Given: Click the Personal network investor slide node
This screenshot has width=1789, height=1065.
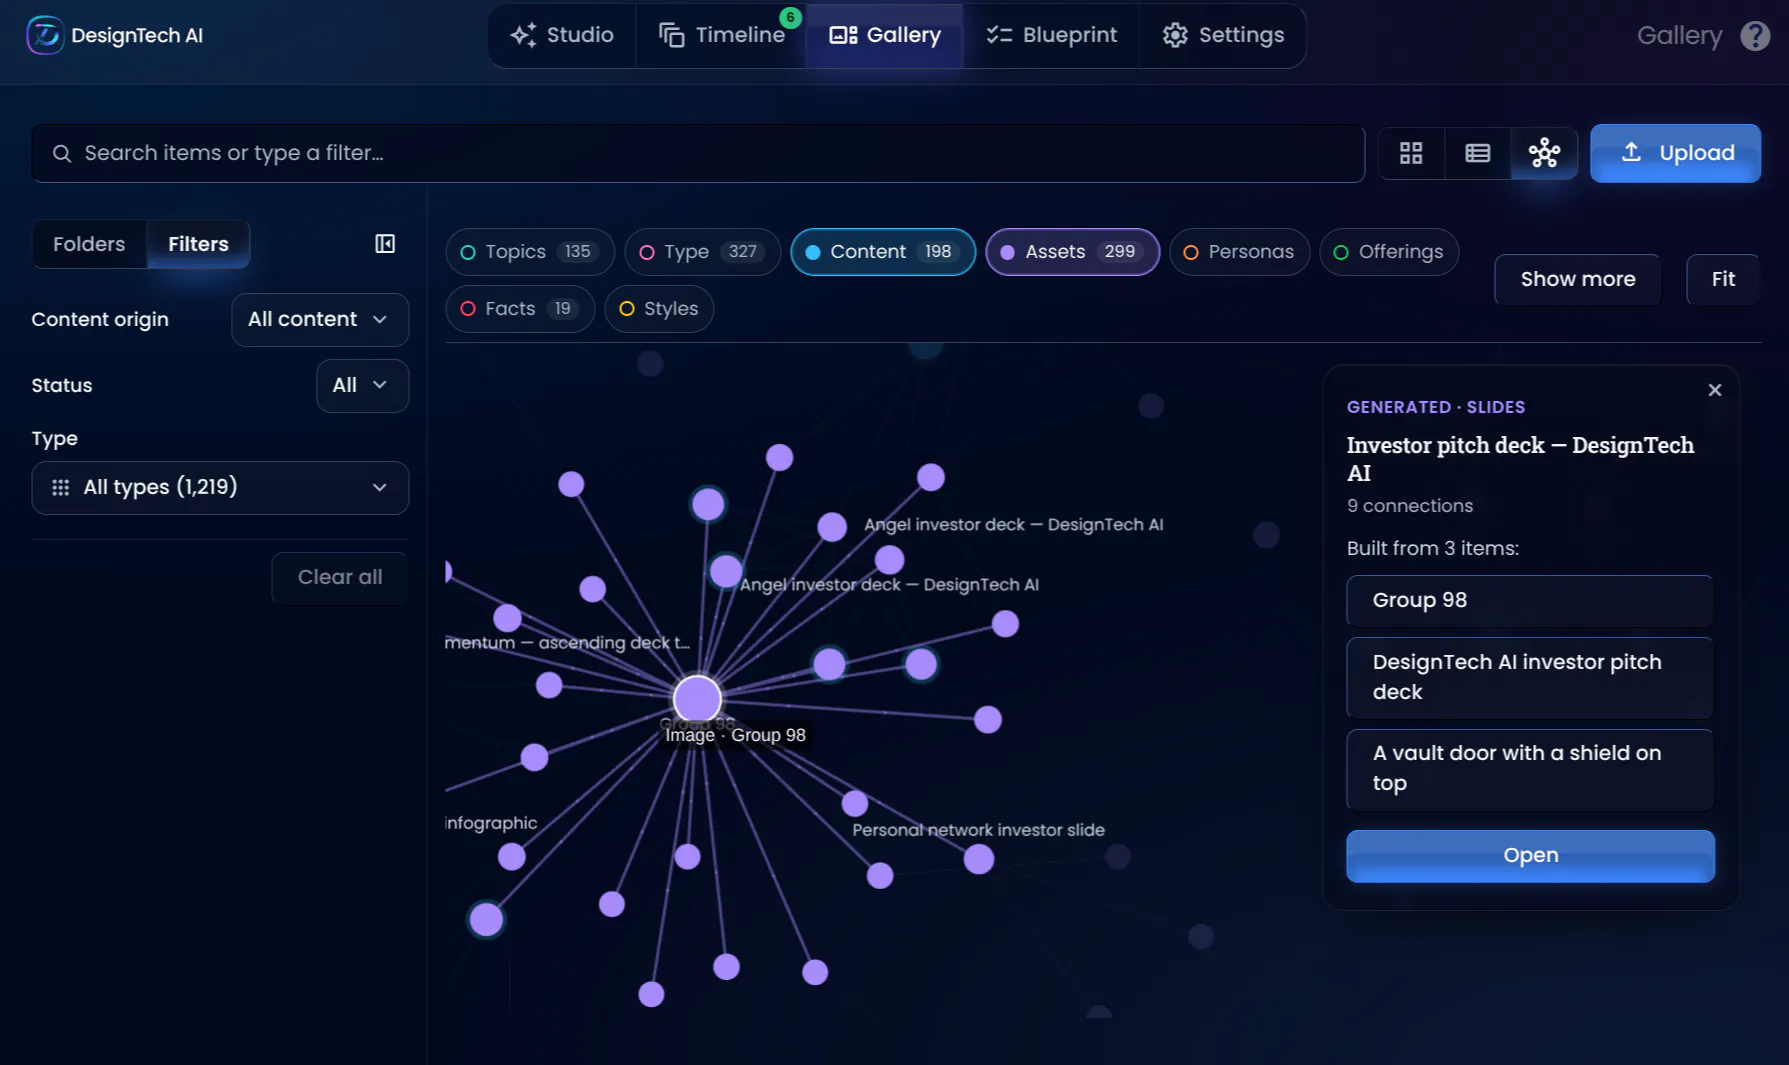Looking at the screenshot, I should click(x=979, y=859).
